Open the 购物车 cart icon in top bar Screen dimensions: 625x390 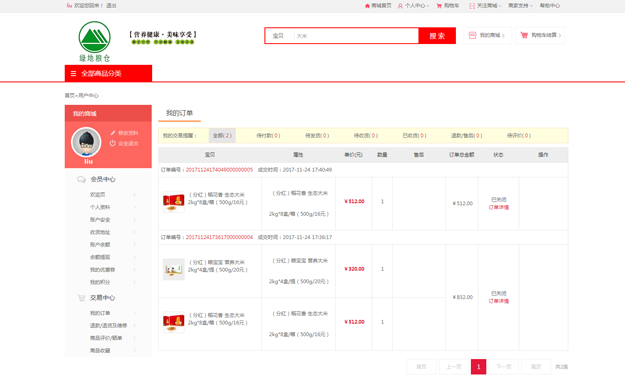439,6
